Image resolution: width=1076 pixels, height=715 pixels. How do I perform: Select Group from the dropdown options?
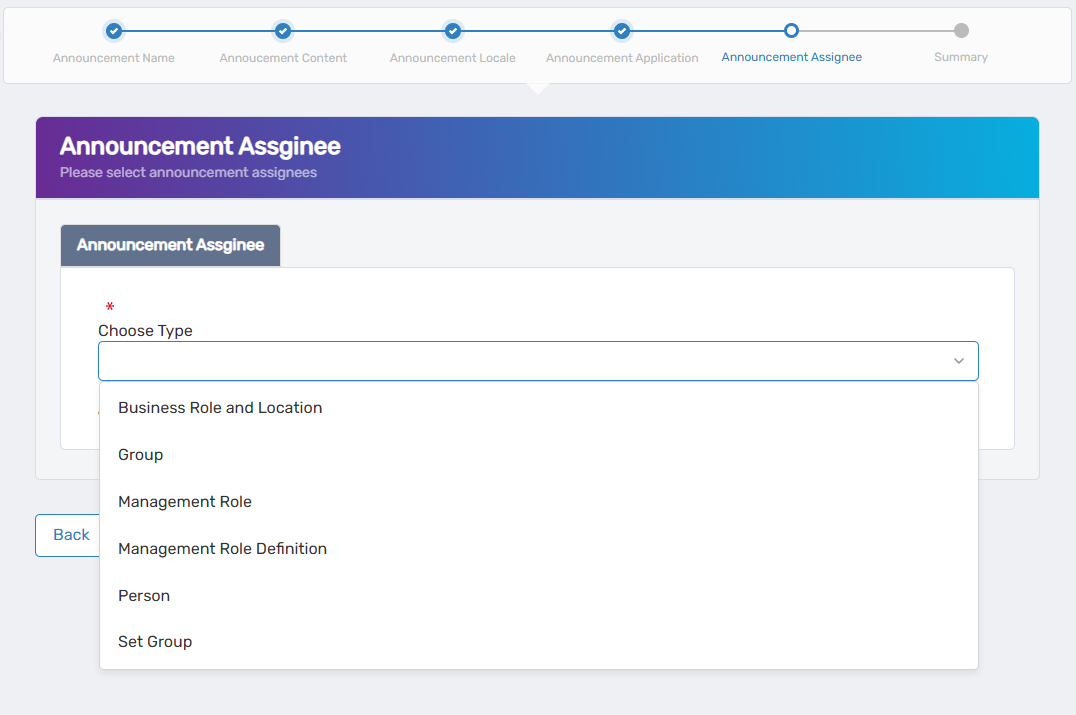(140, 454)
